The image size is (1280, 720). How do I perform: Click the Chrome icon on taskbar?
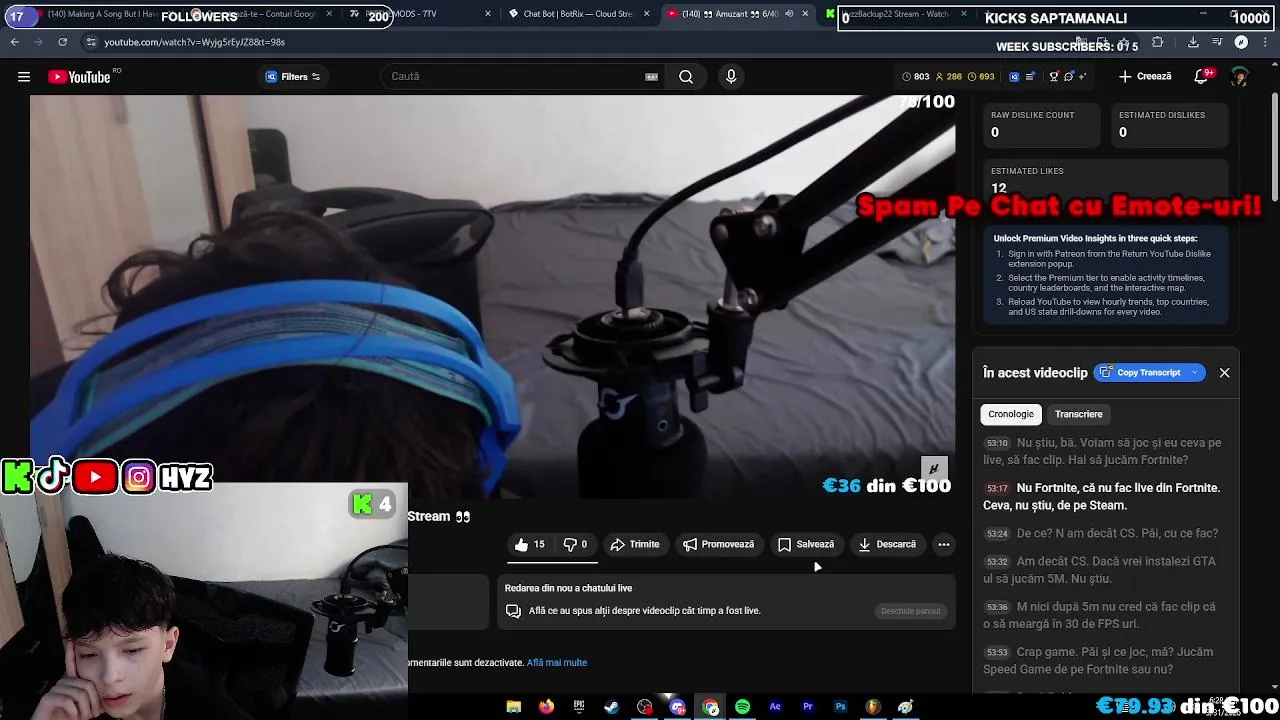710,707
